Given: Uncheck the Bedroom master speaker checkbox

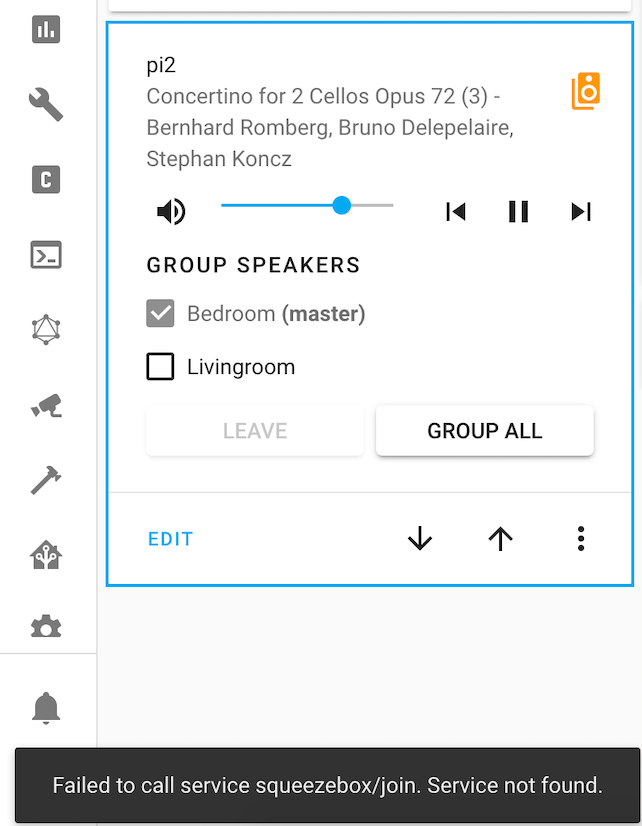Looking at the screenshot, I should coord(160,313).
